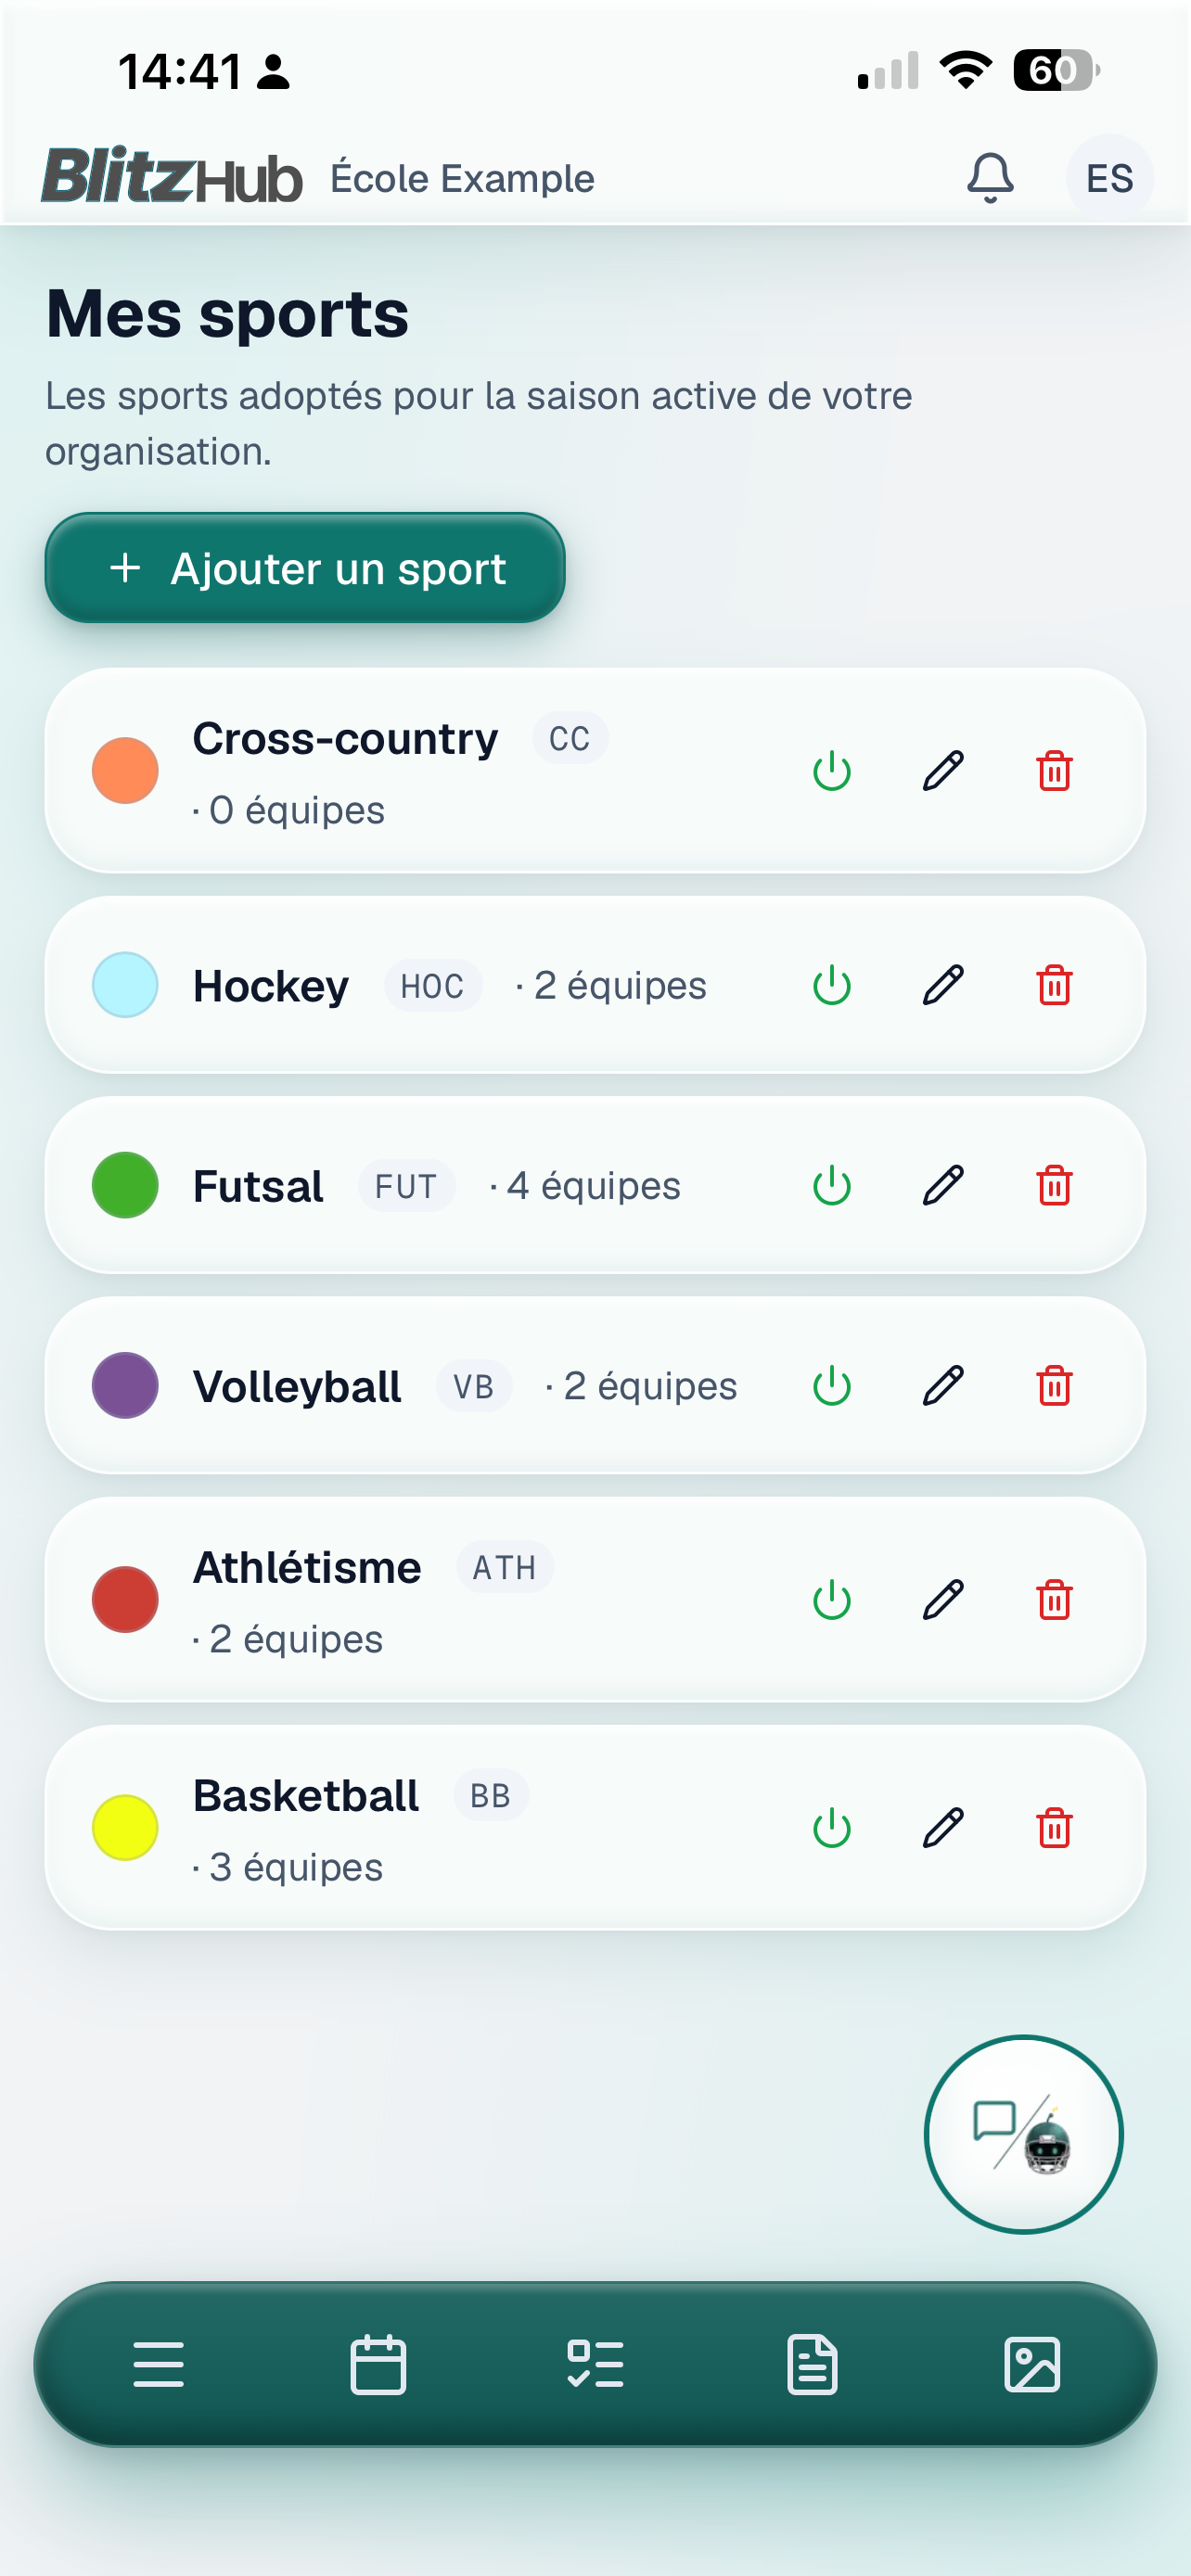Screen dimensions: 1191x2576
Task: Click the BlitzHub logo
Action: tap(171, 176)
